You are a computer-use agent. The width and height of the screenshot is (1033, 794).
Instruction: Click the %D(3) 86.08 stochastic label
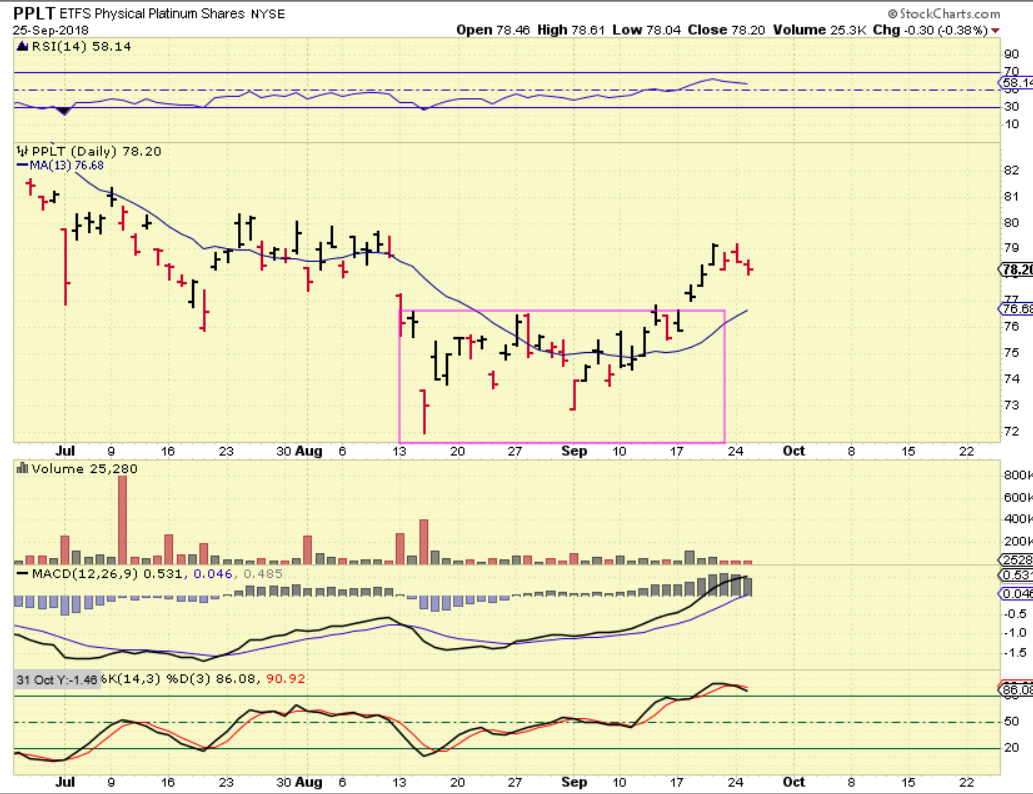[212, 678]
